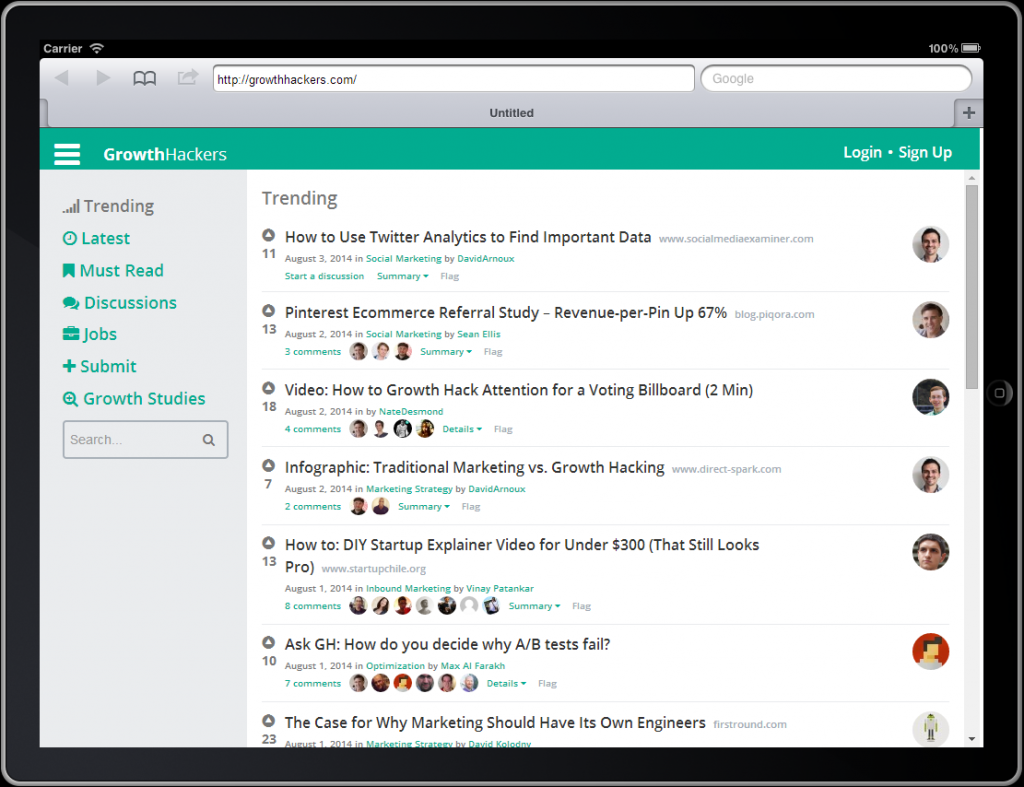Go to Trending in the sidebar

click(x=108, y=206)
